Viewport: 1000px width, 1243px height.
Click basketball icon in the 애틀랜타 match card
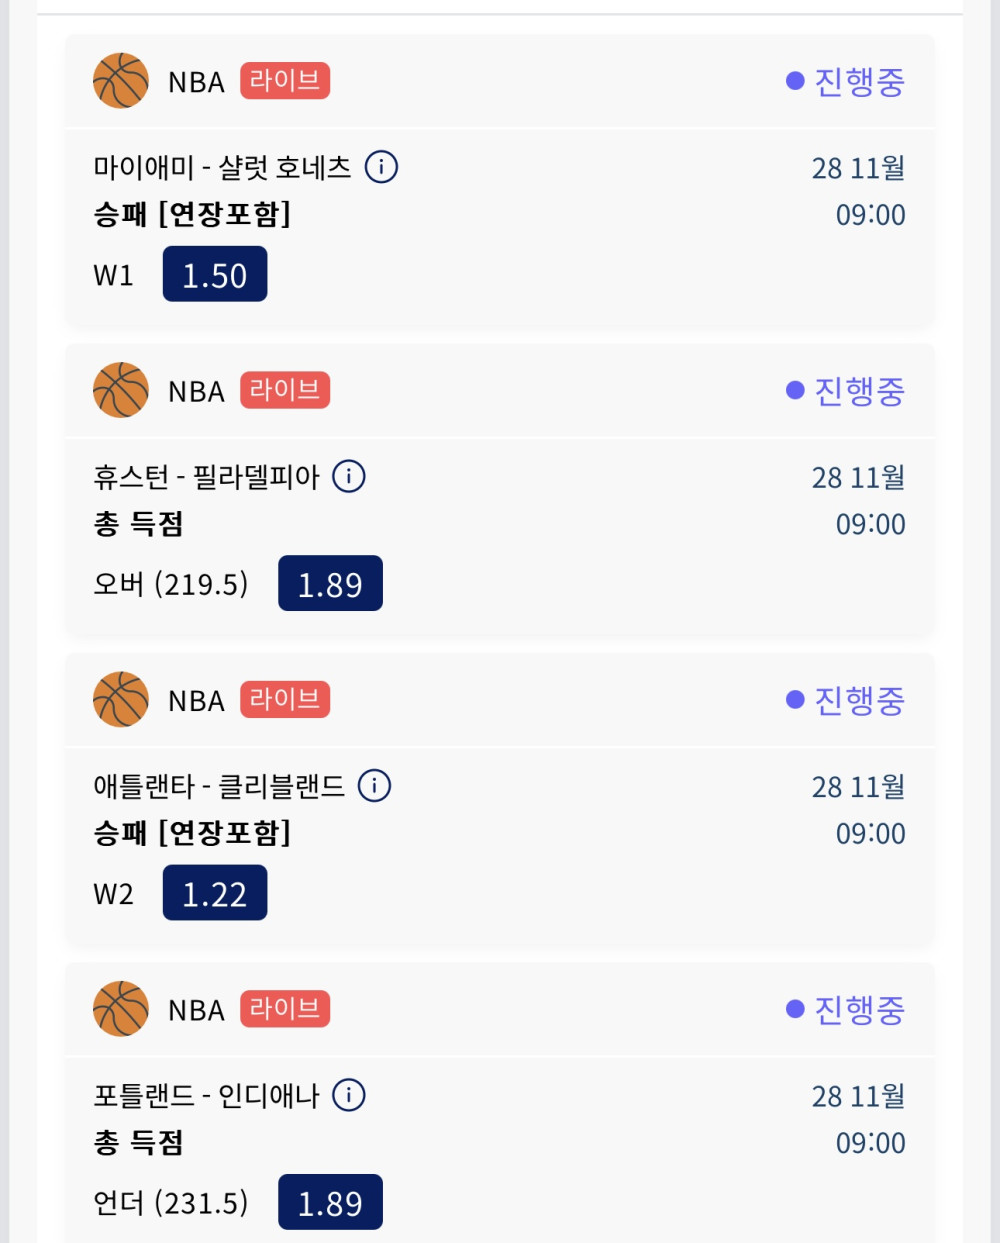pyautogui.click(x=121, y=700)
